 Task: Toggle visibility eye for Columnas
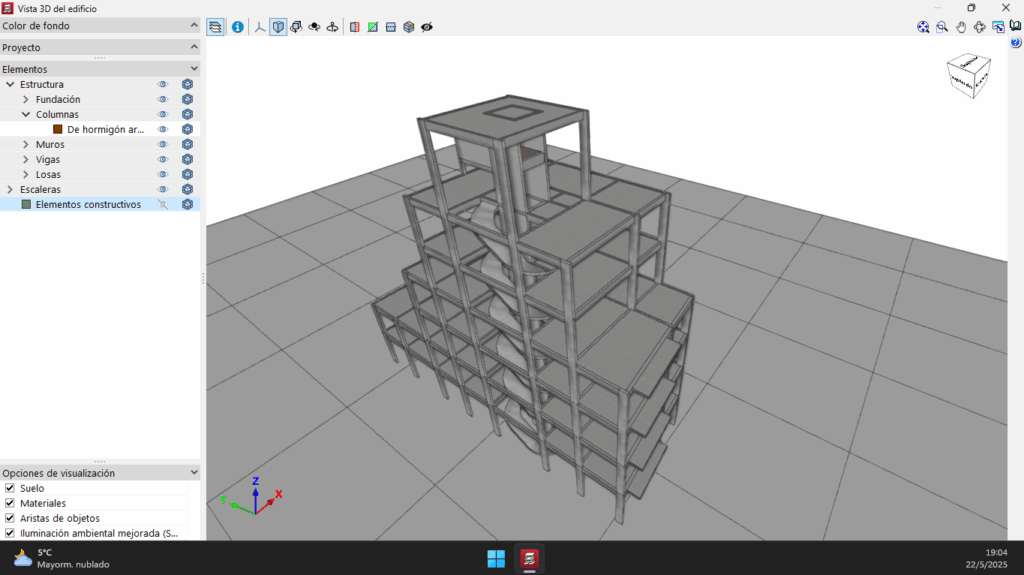163,114
